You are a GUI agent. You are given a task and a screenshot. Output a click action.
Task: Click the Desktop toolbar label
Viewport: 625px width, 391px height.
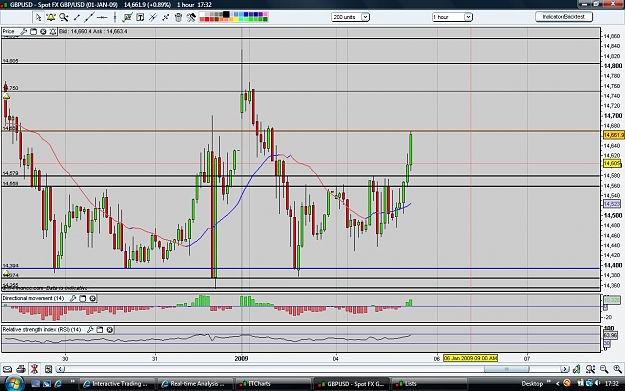tap(532, 384)
